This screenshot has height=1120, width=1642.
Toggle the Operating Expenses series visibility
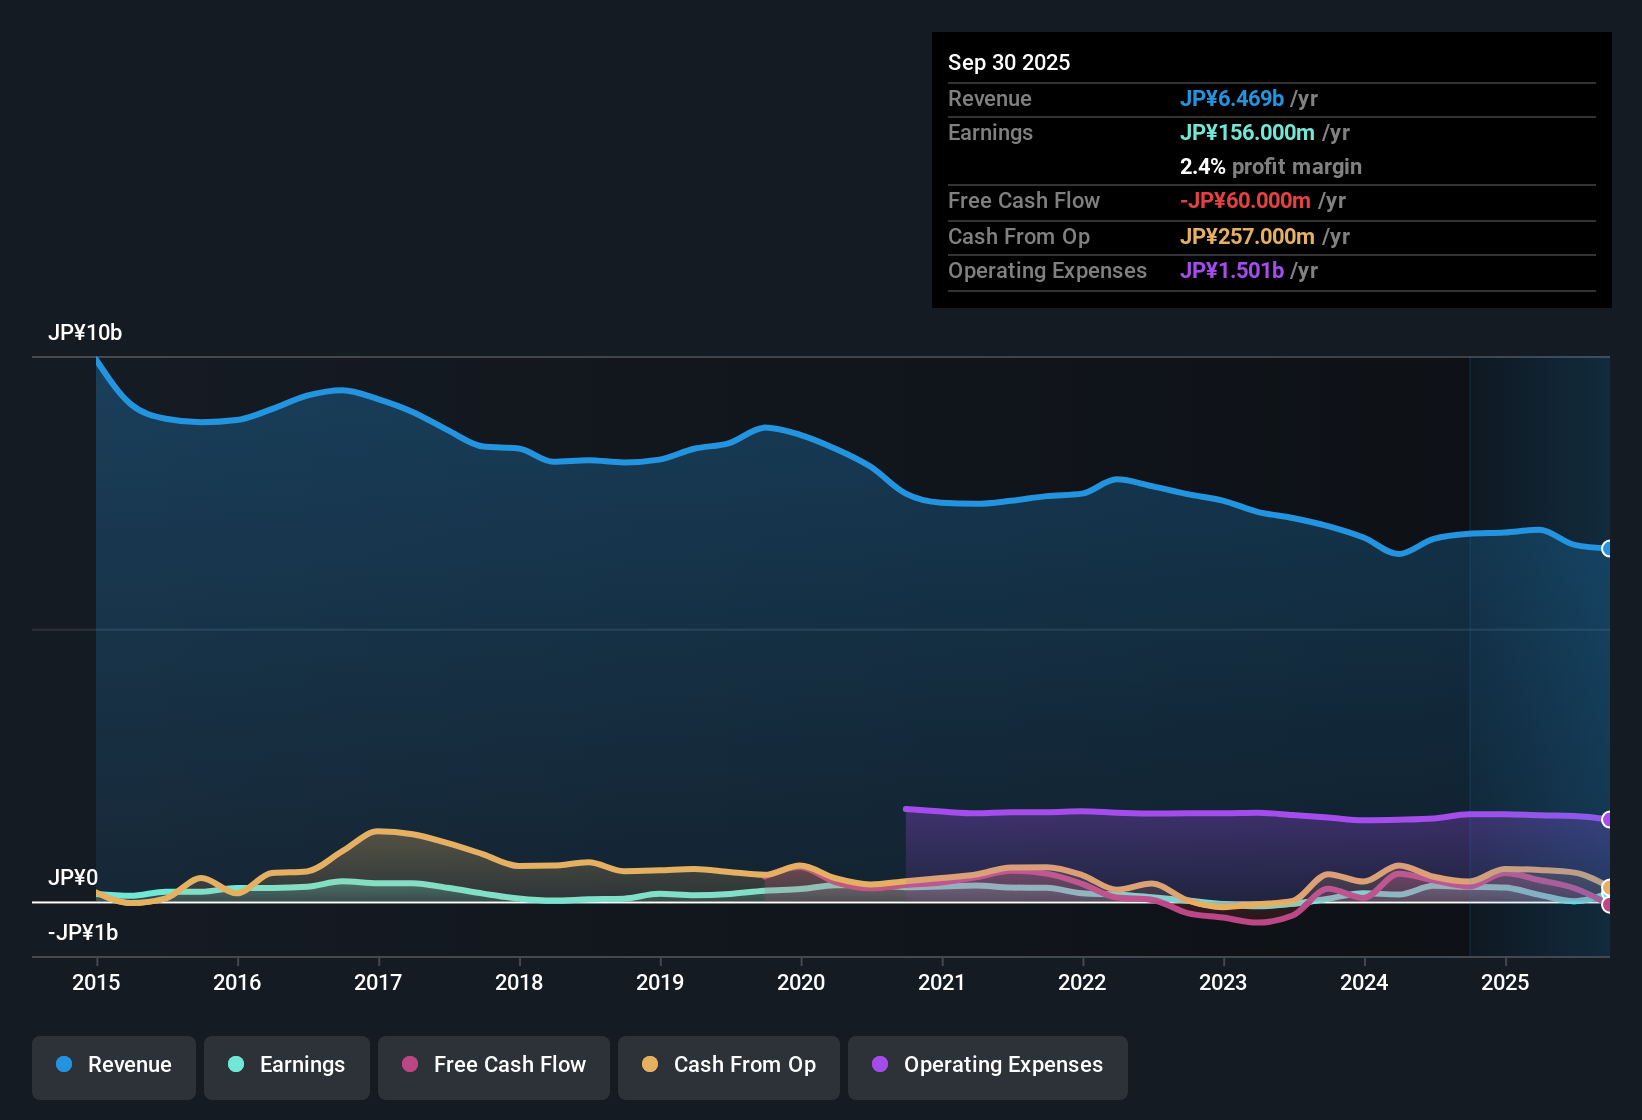click(987, 1065)
